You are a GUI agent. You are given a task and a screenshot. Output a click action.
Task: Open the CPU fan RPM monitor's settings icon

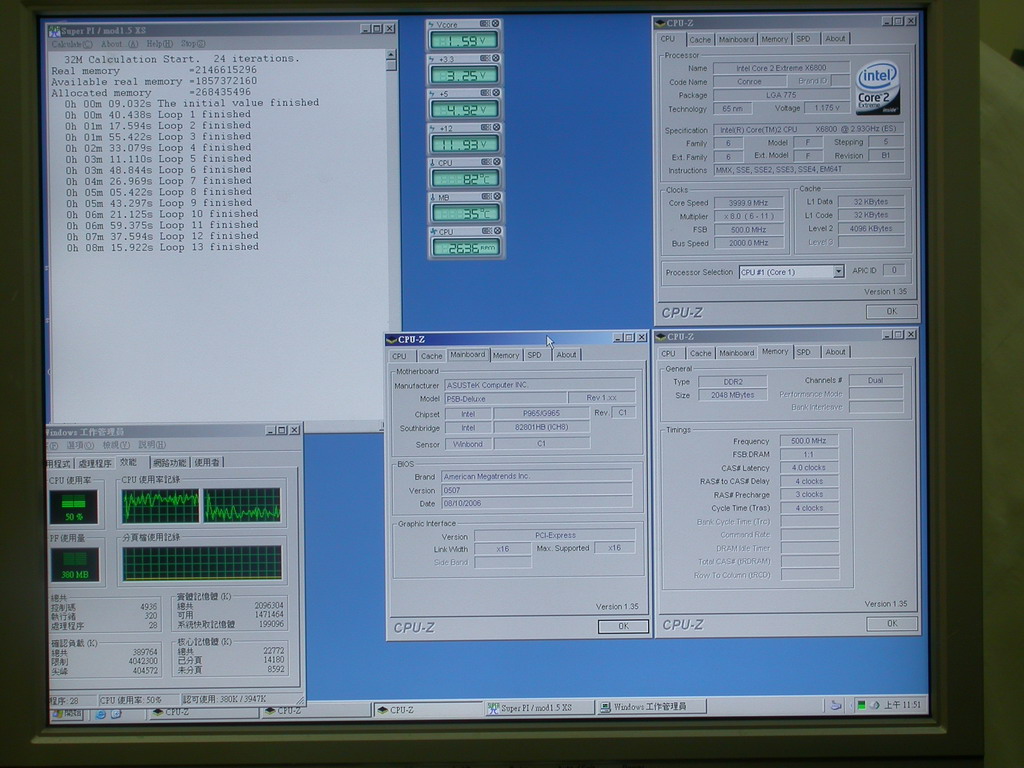pos(487,231)
